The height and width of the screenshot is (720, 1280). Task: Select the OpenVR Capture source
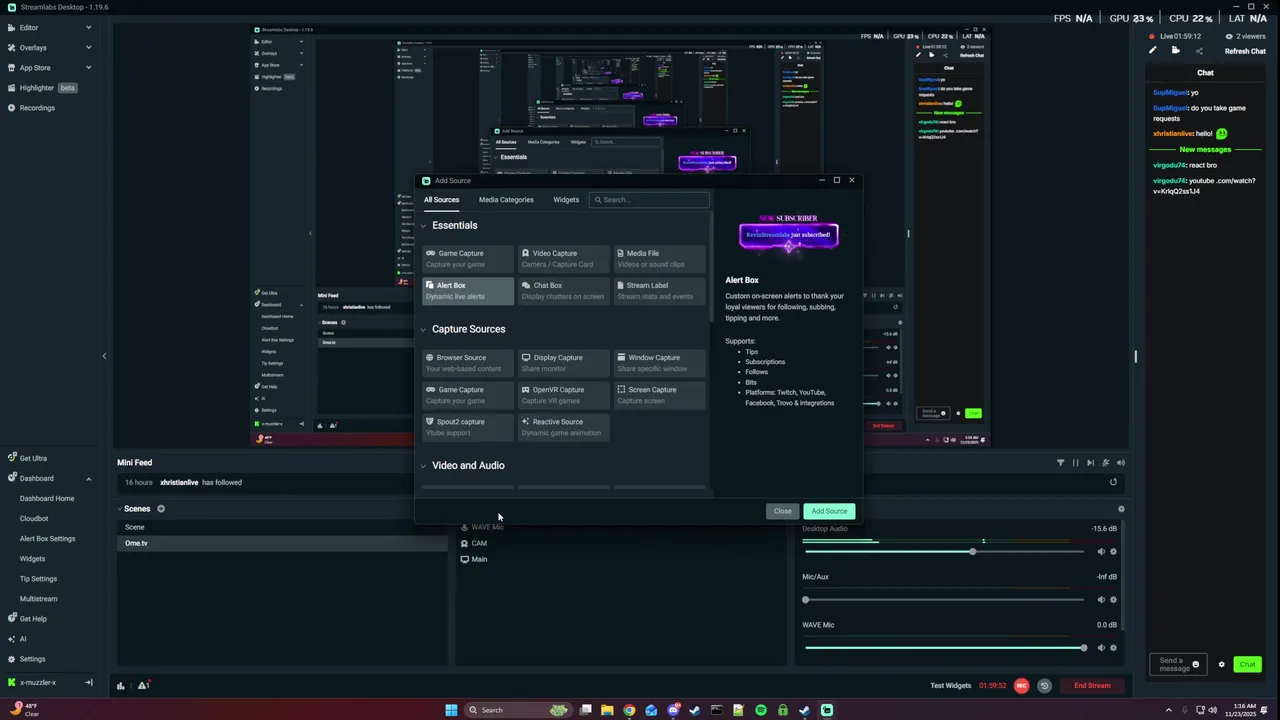pyautogui.click(x=563, y=394)
